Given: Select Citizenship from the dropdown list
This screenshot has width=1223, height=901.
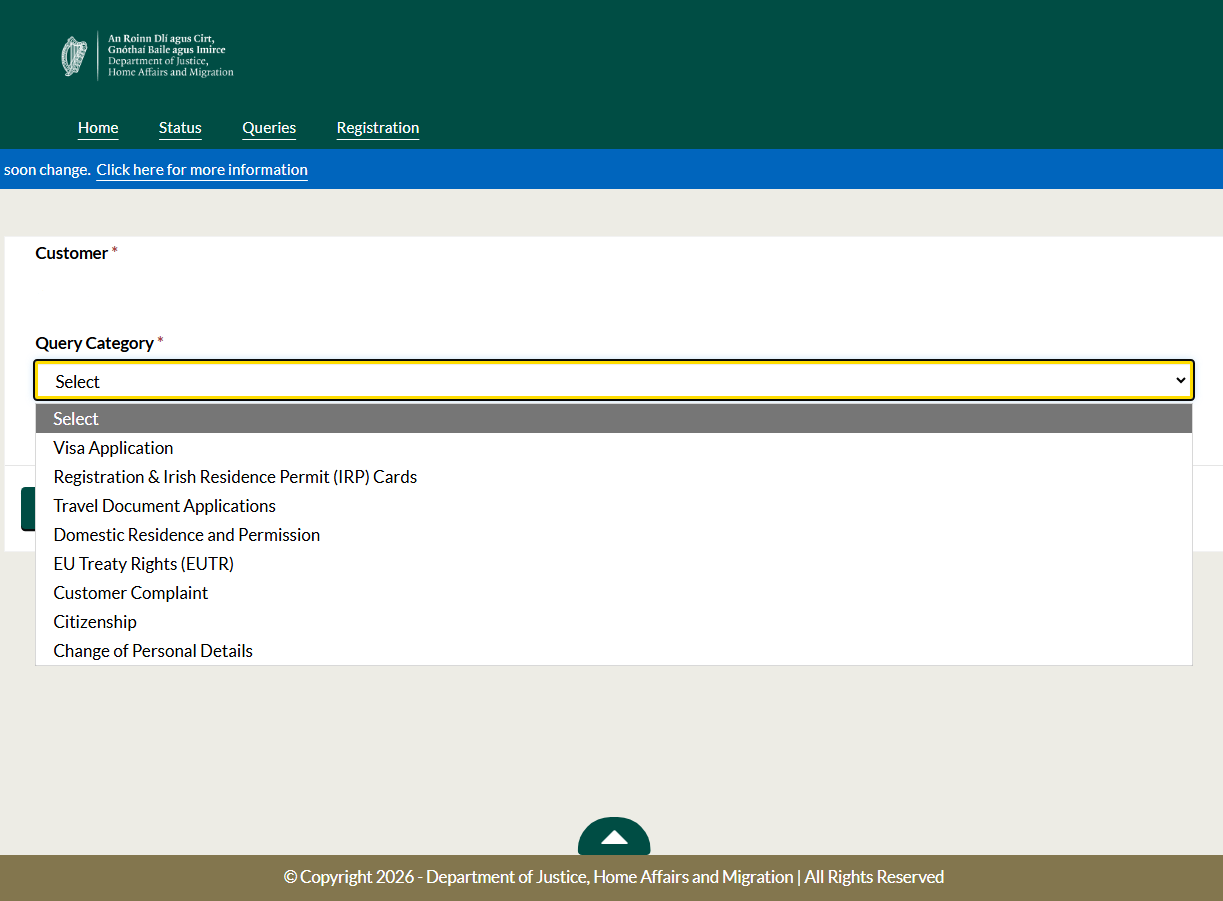Looking at the screenshot, I should click(614, 622).
